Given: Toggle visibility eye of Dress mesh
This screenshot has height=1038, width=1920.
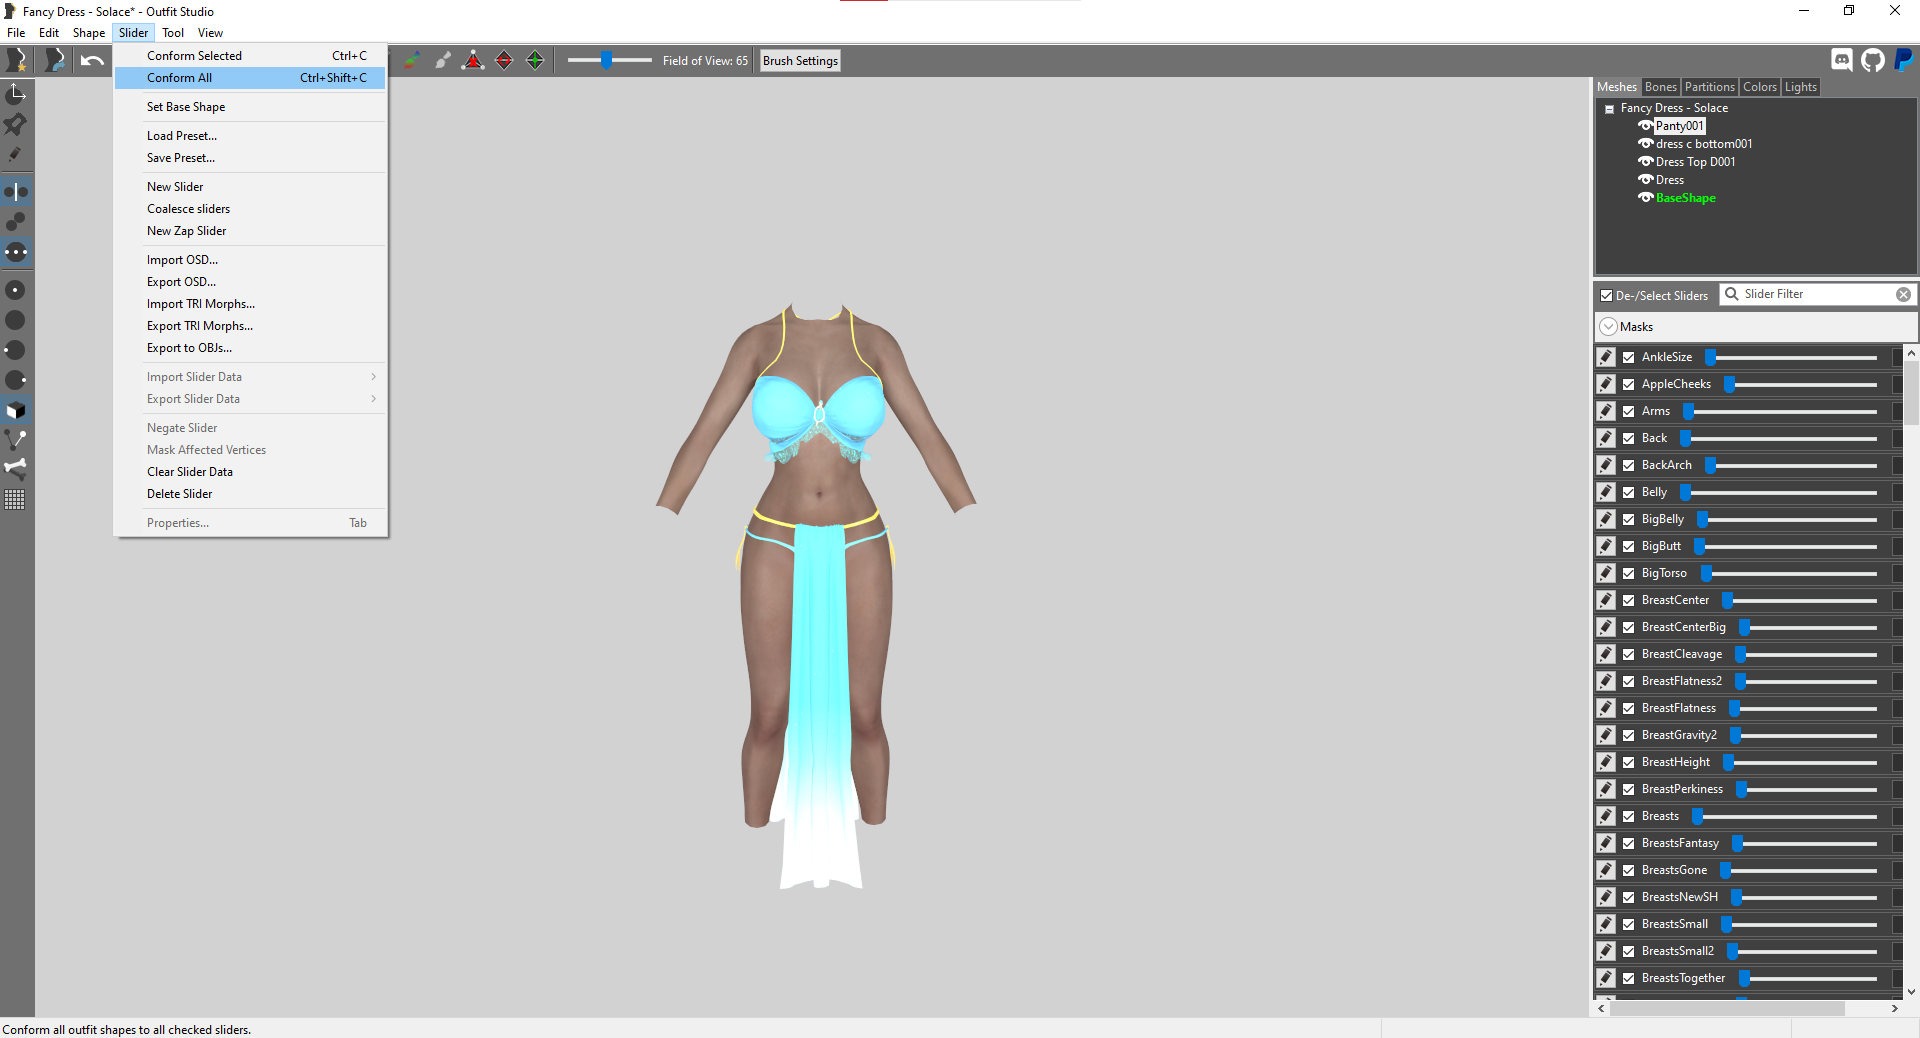Looking at the screenshot, I should coord(1645,180).
